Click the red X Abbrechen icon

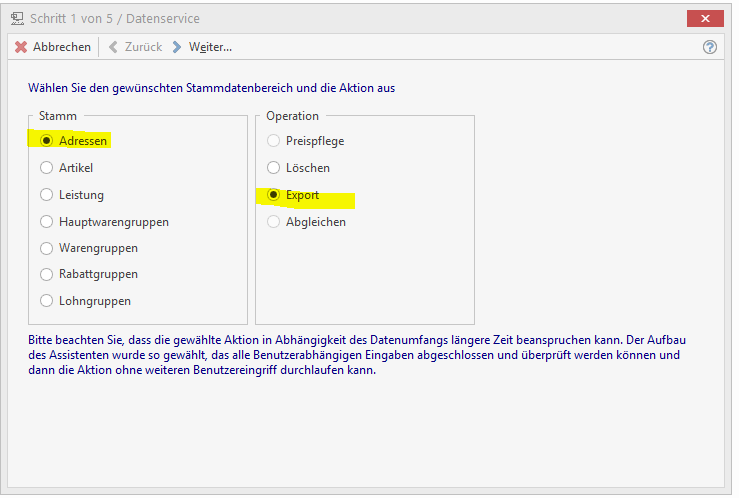21,47
